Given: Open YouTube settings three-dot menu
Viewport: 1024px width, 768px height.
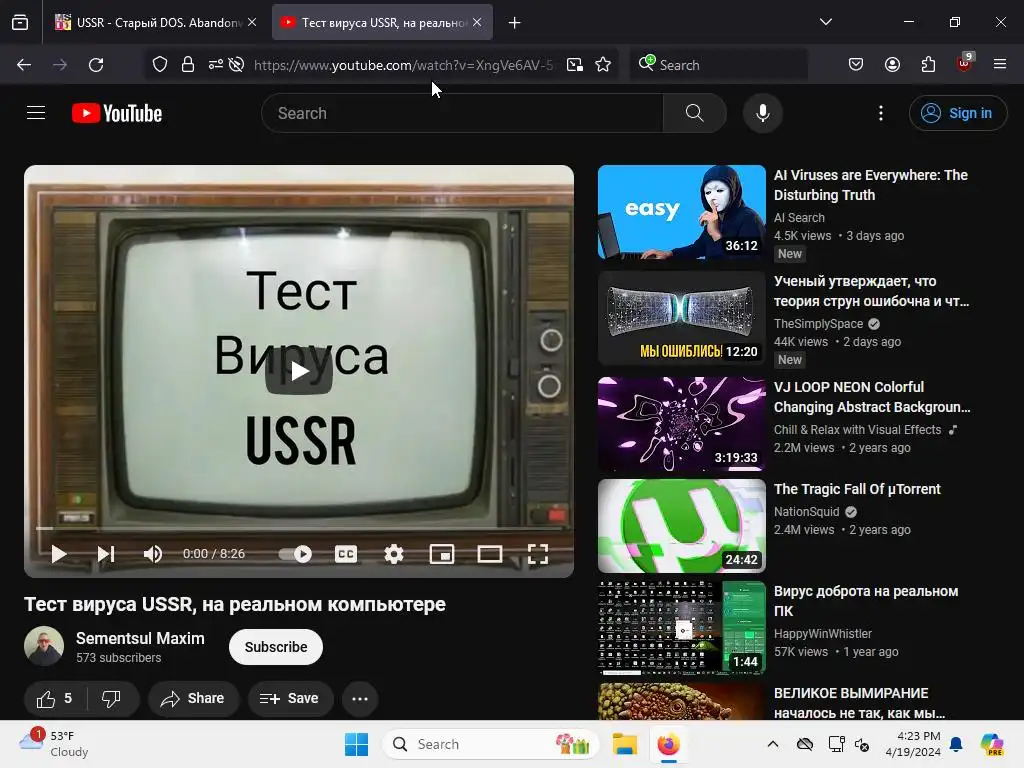Looking at the screenshot, I should pos(881,113).
